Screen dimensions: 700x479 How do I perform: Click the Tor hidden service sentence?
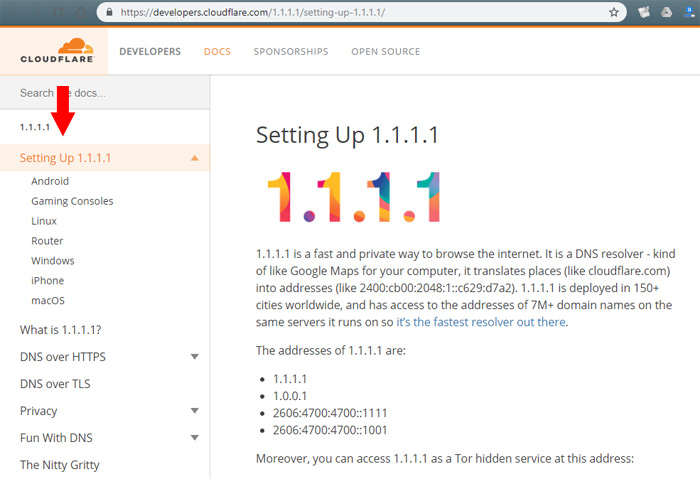pos(445,458)
